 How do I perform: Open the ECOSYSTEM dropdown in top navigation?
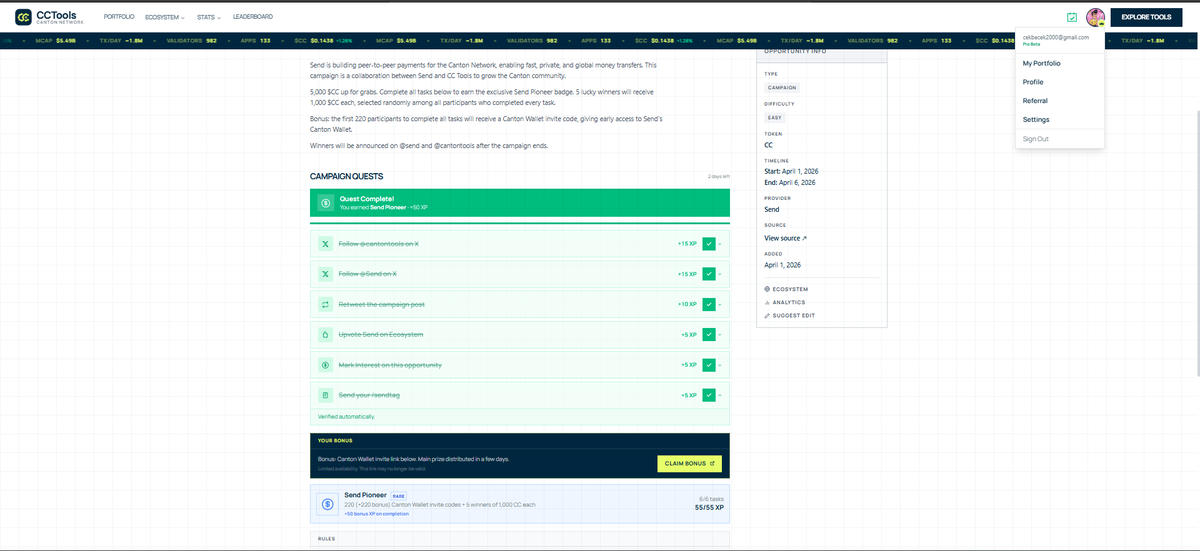coord(166,17)
